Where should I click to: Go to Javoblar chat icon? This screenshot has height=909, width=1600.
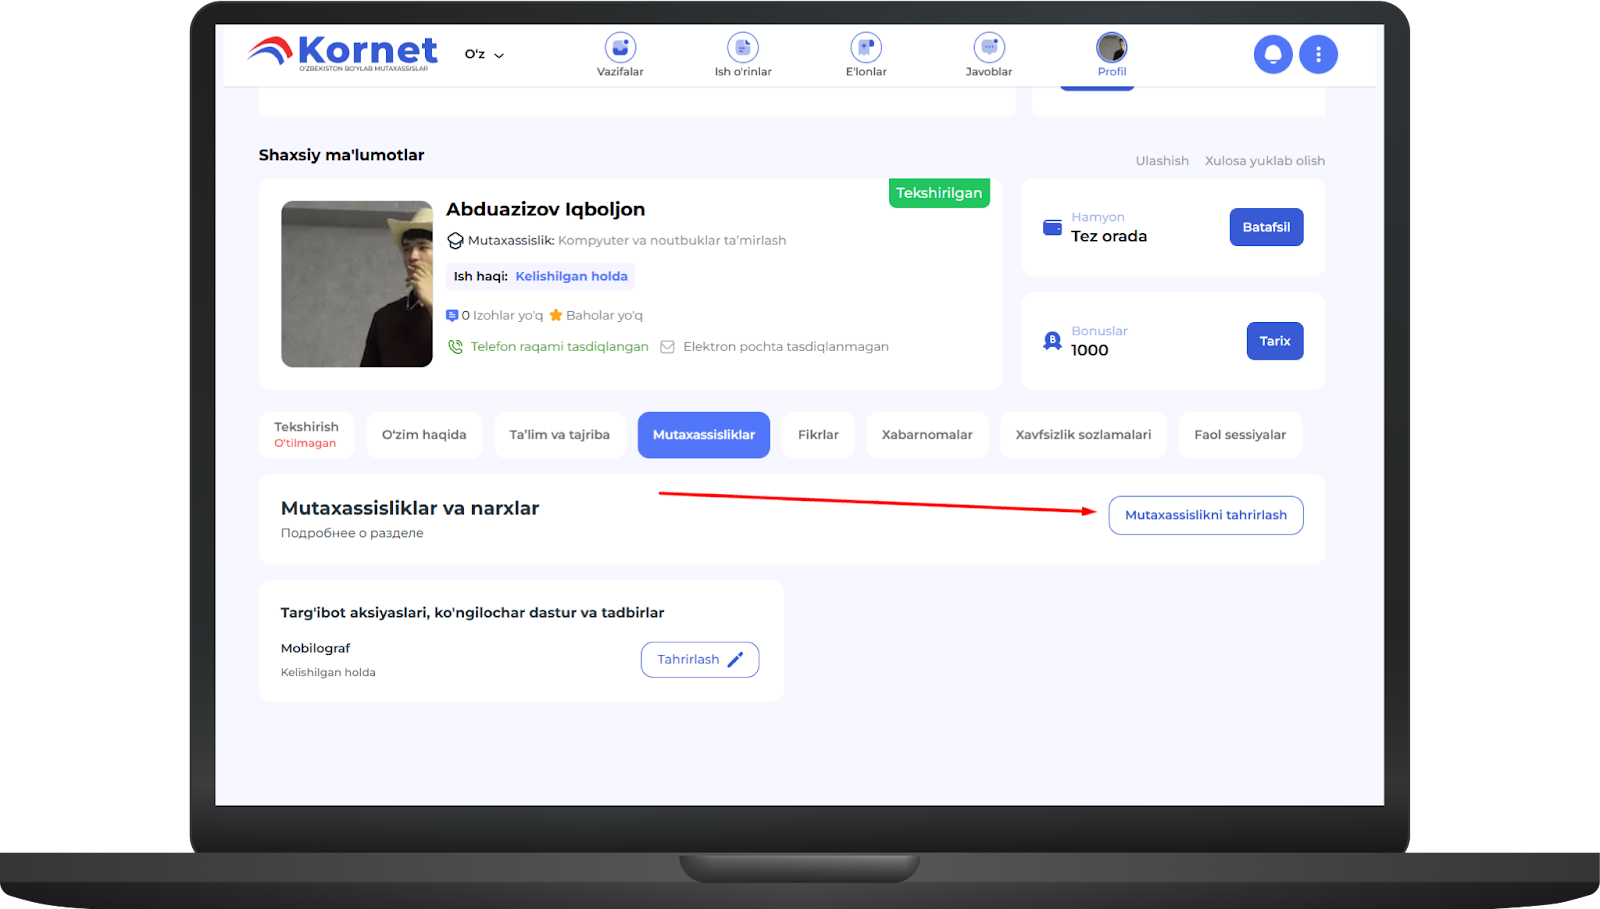pos(988,48)
